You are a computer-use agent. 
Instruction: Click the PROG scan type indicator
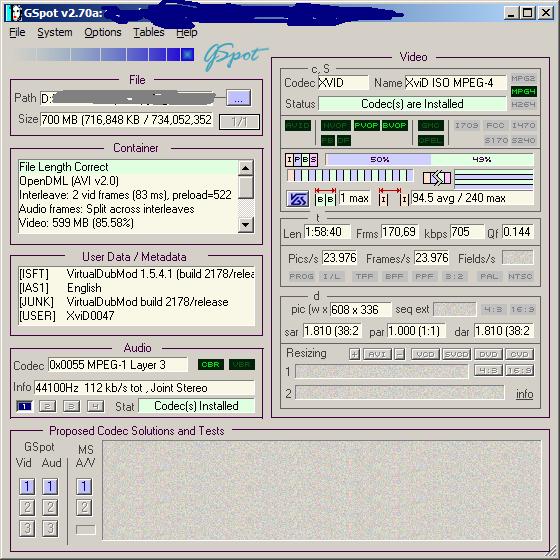(301, 276)
